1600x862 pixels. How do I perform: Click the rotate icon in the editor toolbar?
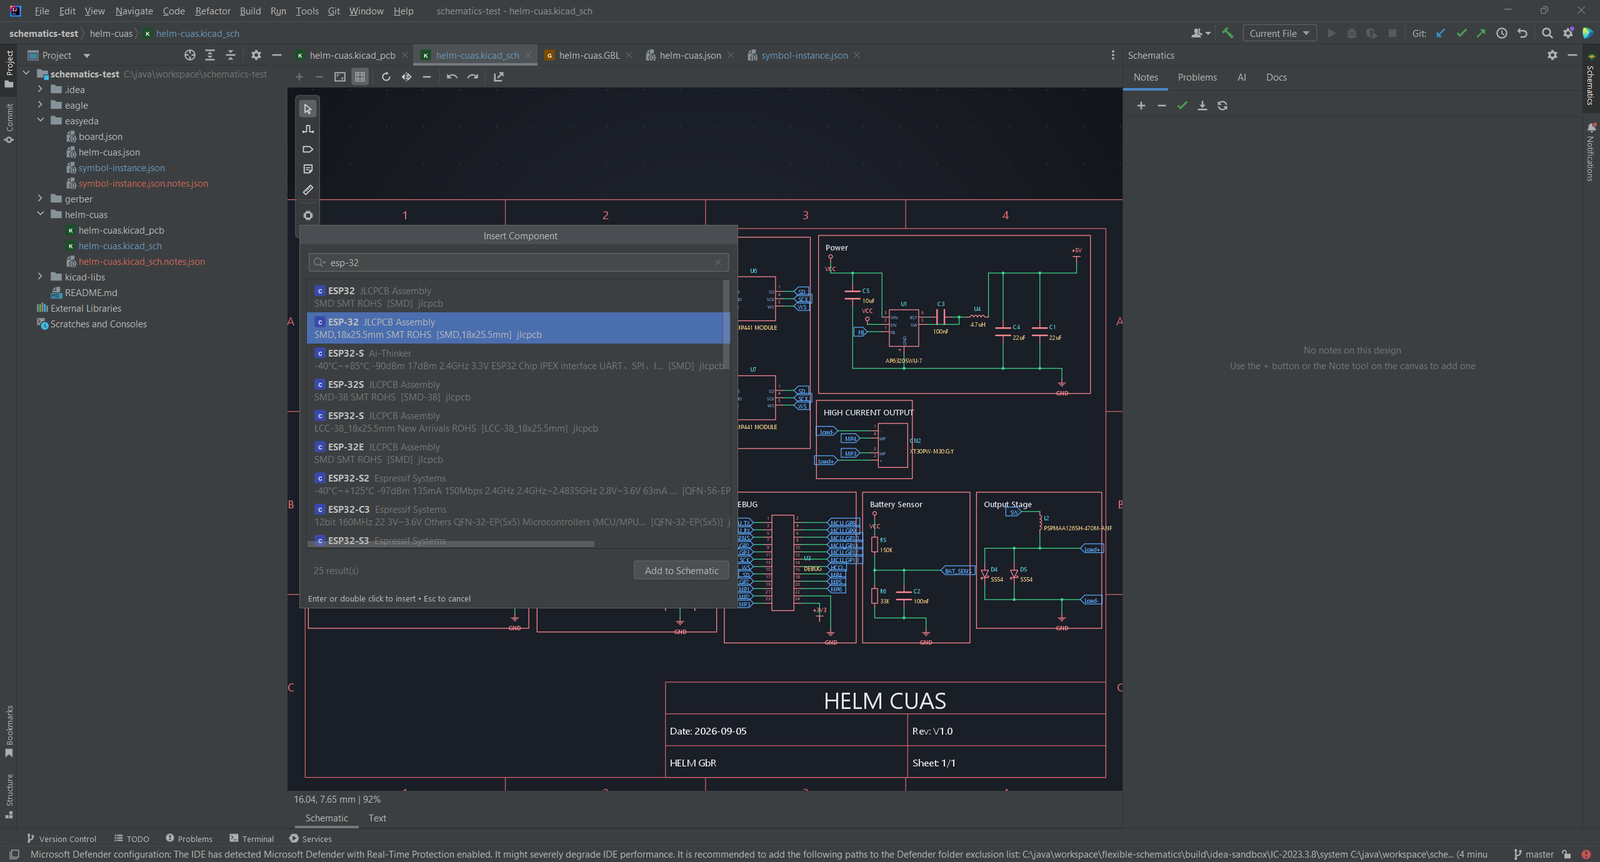tap(386, 77)
